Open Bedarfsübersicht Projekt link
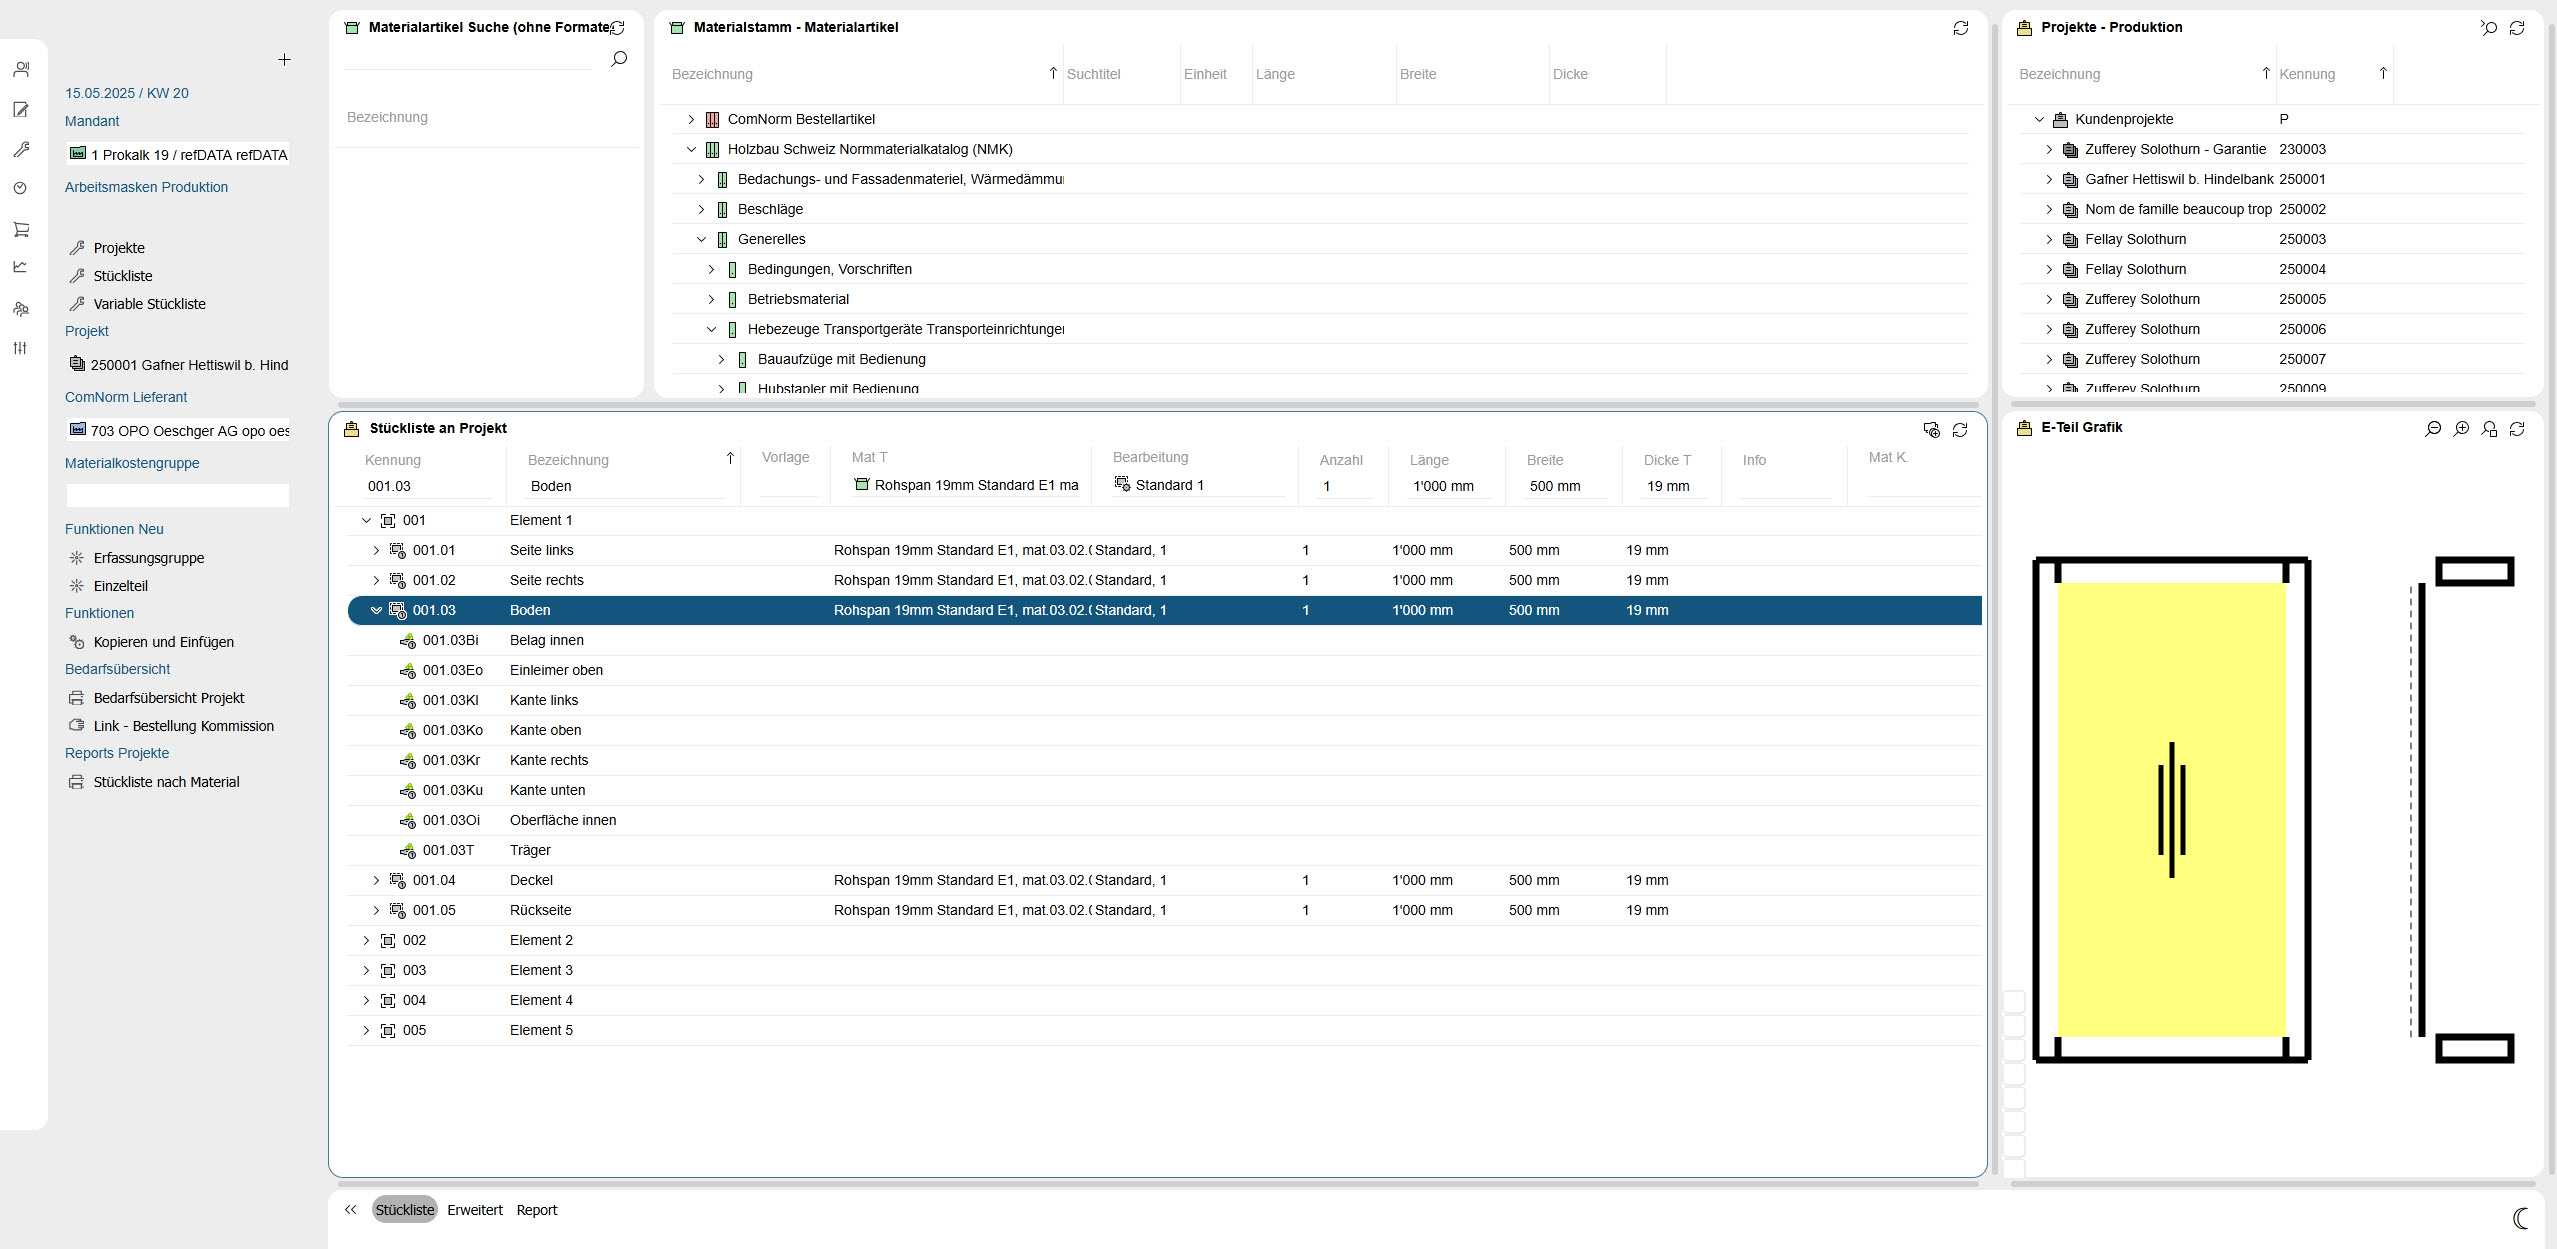 (169, 698)
